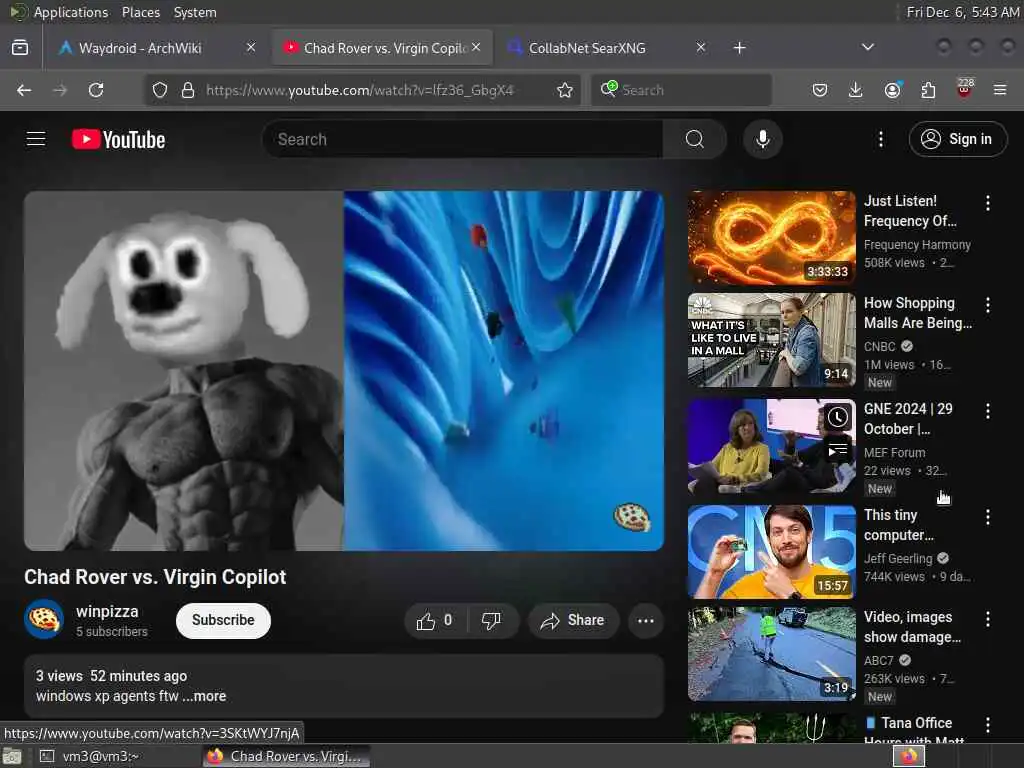Open options for How Shopping Malls video

click(987, 305)
